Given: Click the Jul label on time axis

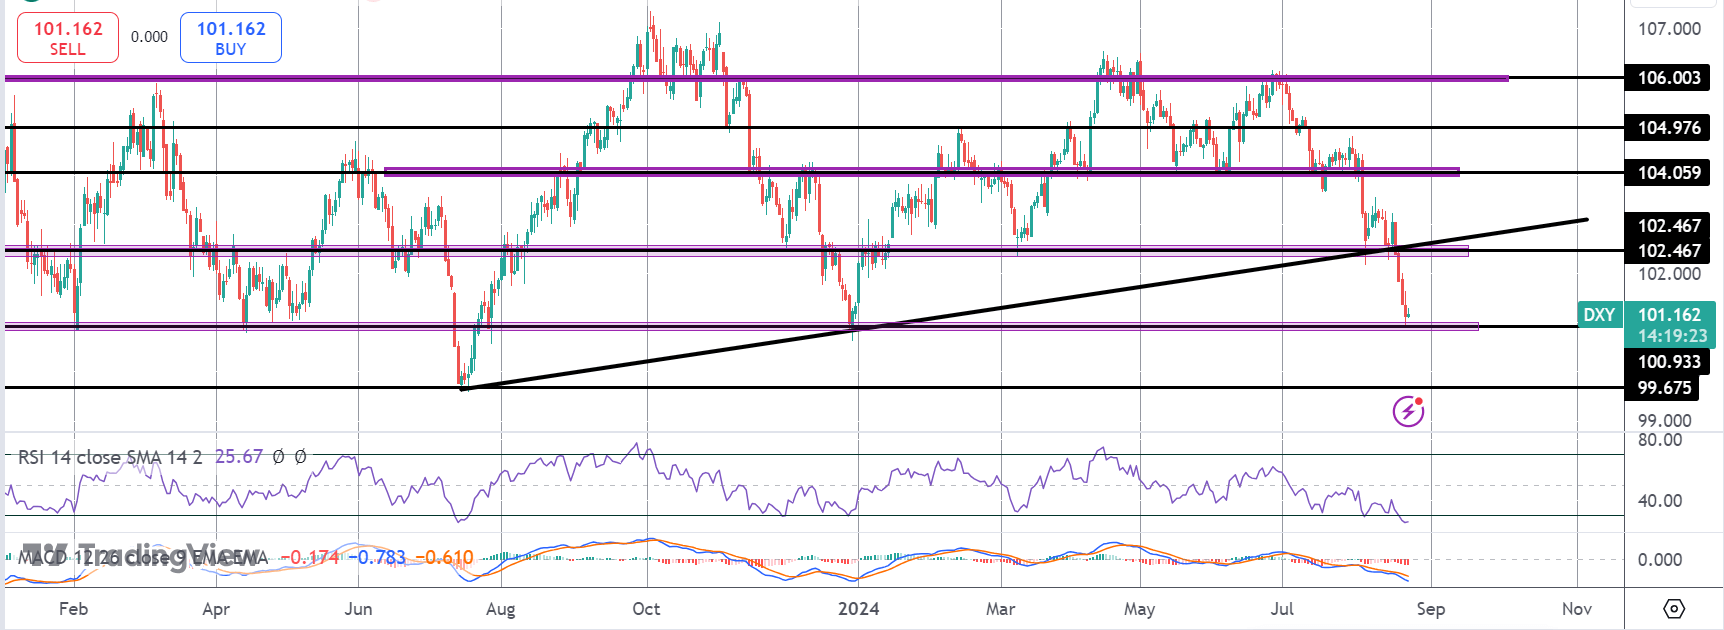Looking at the screenshot, I should tap(1282, 609).
